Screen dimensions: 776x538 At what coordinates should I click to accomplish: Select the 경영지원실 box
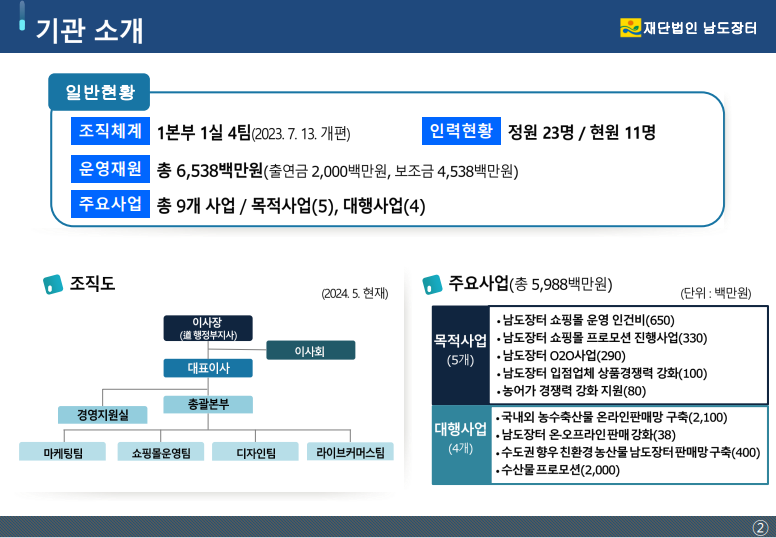point(102,415)
